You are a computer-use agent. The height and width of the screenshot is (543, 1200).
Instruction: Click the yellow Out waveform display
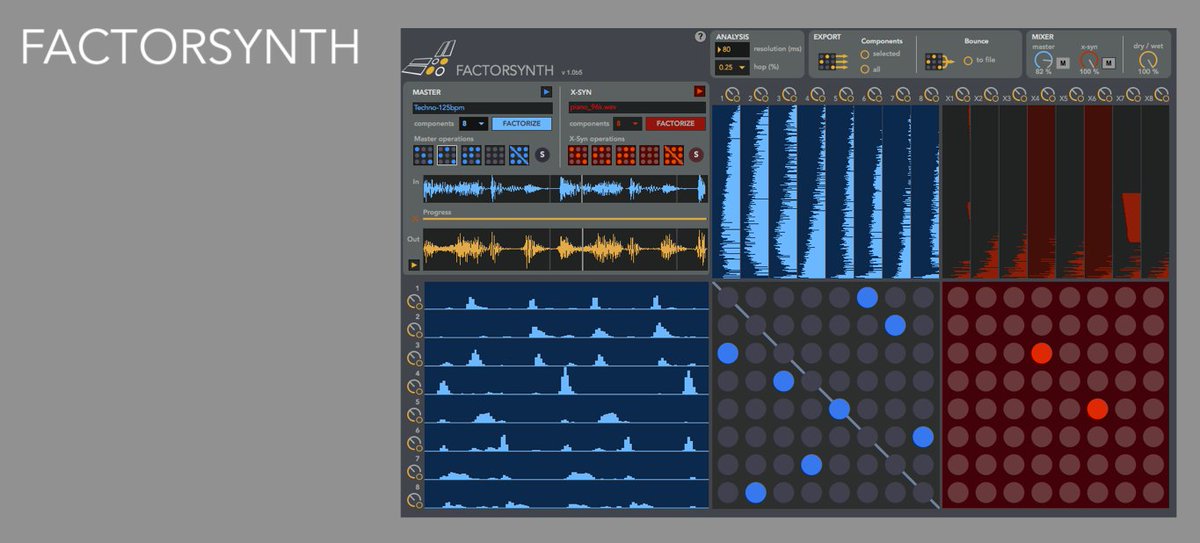point(565,249)
